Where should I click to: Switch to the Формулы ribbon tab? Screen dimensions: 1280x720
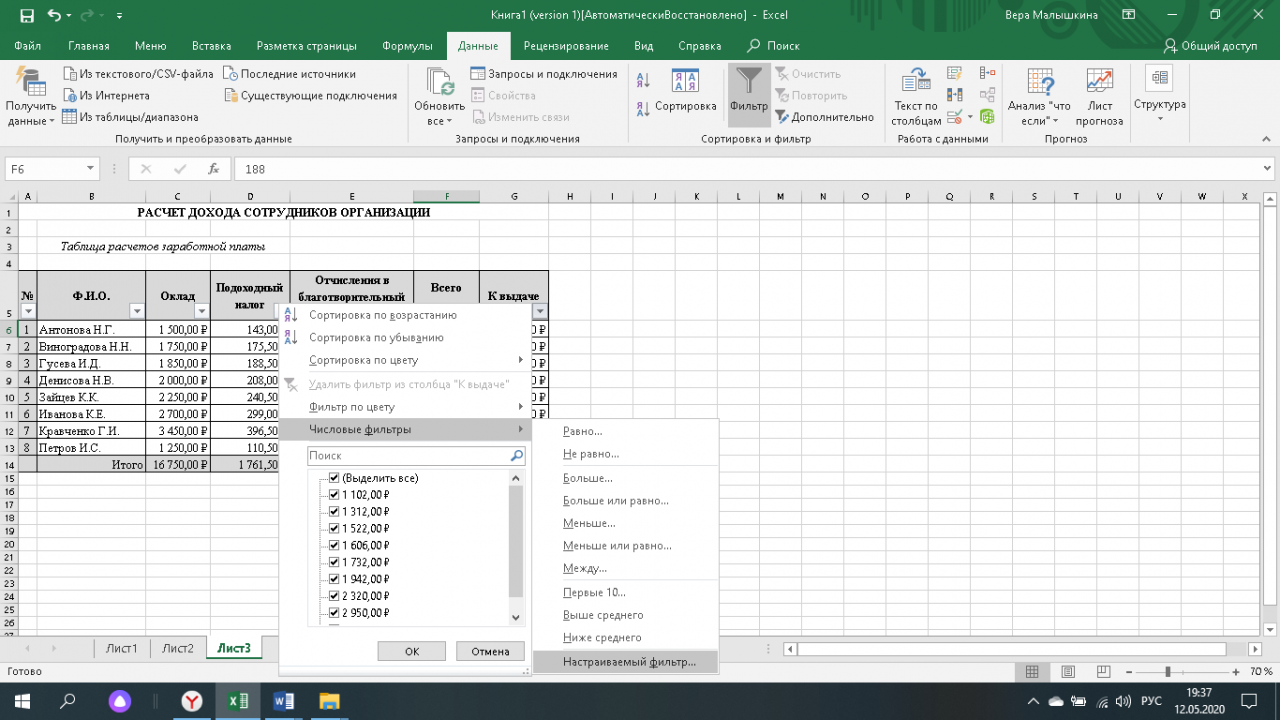point(407,46)
